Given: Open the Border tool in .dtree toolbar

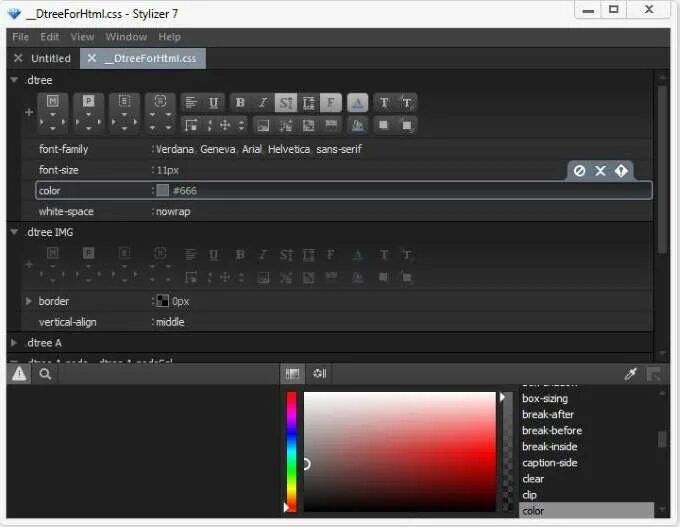Looking at the screenshot, I should coord(124,101).
